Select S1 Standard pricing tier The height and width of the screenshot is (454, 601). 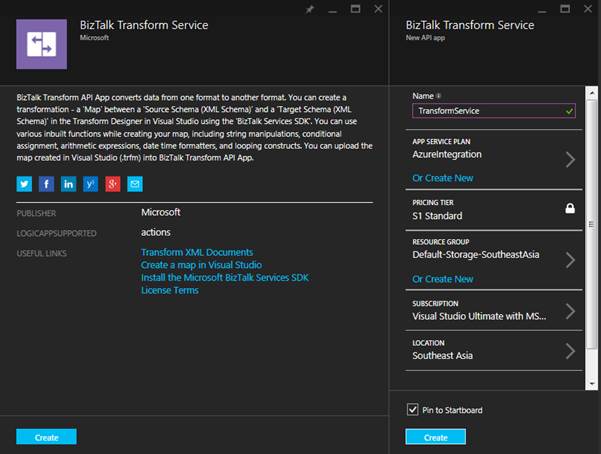[x=437, y=216]
